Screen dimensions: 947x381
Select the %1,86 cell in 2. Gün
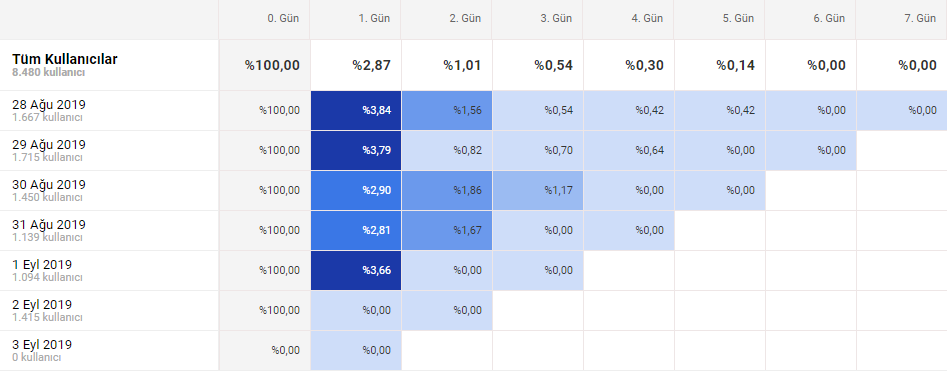(447, 190)
